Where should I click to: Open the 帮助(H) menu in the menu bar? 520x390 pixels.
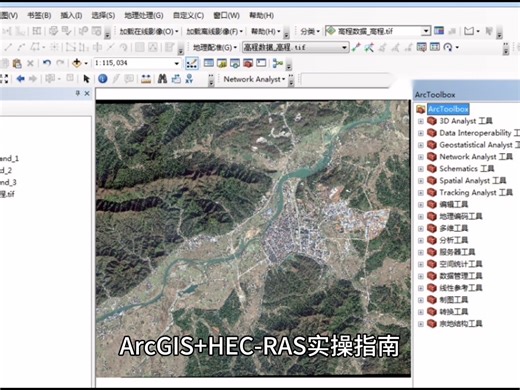pos(262,15)
